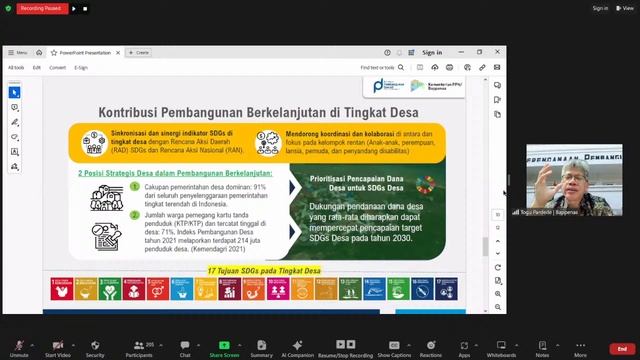
Task: Click the Create button in Acrobat
Action: coord(139,53)
